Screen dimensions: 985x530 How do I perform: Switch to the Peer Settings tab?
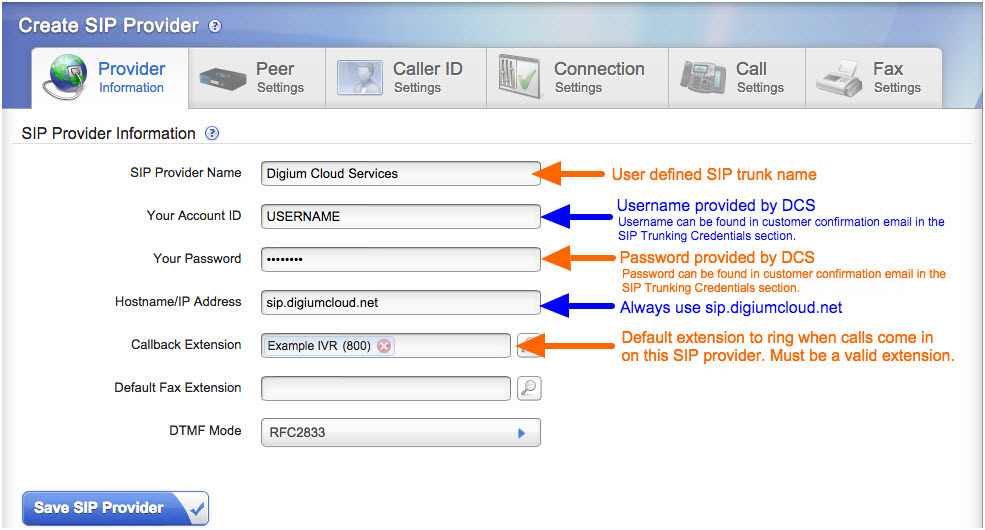257,78
